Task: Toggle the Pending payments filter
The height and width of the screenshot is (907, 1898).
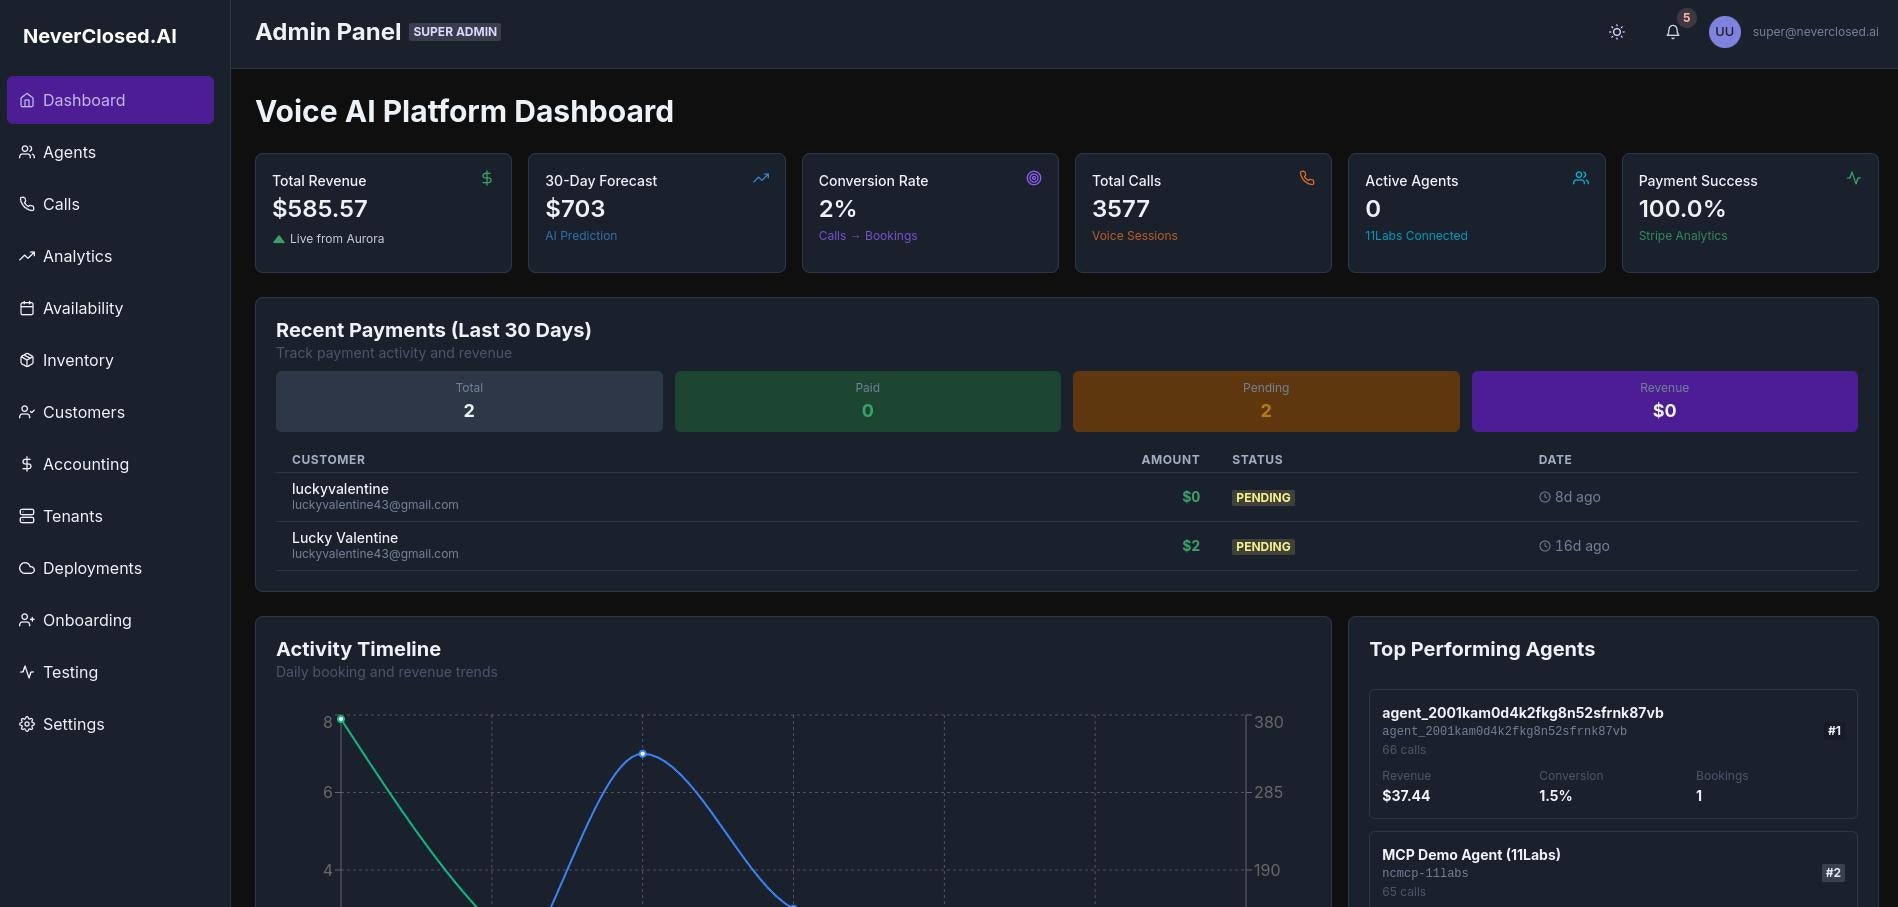Action: click(x=1265, y=401)
